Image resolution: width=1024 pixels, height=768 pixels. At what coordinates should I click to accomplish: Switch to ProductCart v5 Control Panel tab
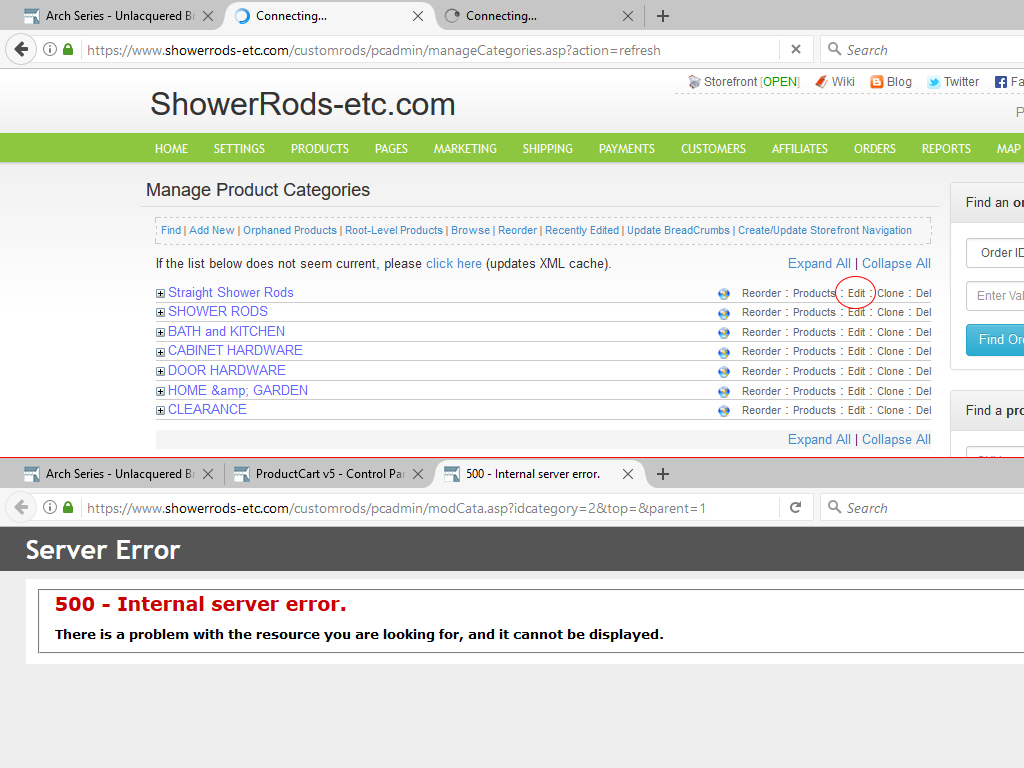point(327,473)
